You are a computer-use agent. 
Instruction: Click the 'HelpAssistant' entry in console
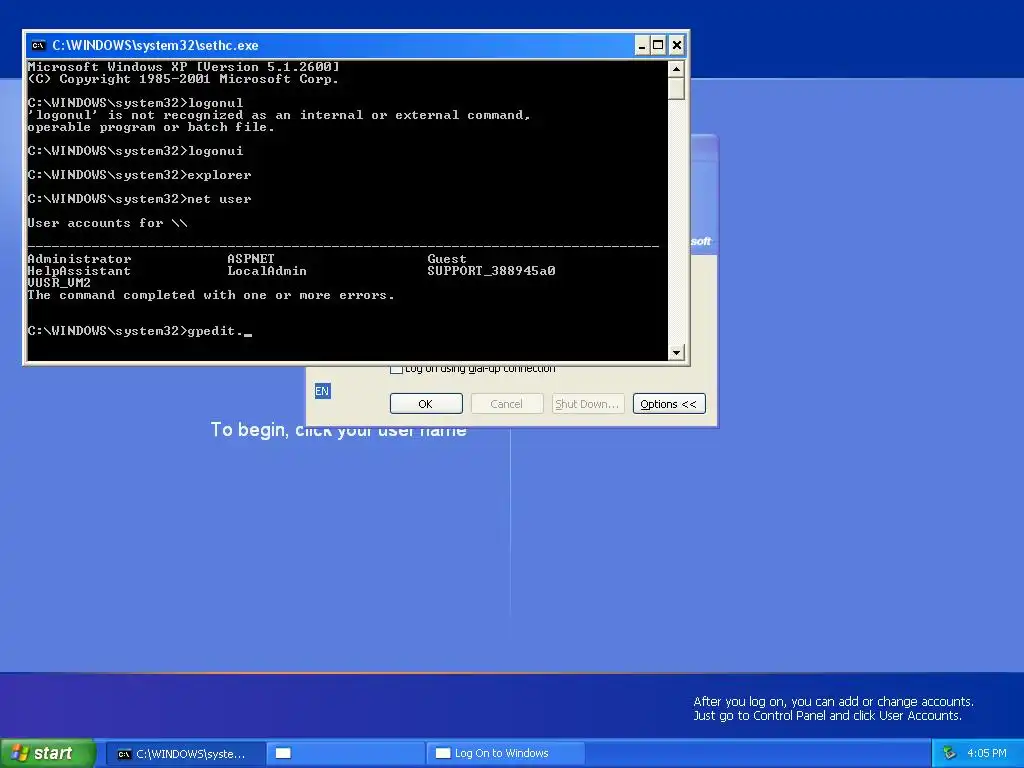(79, 271)
